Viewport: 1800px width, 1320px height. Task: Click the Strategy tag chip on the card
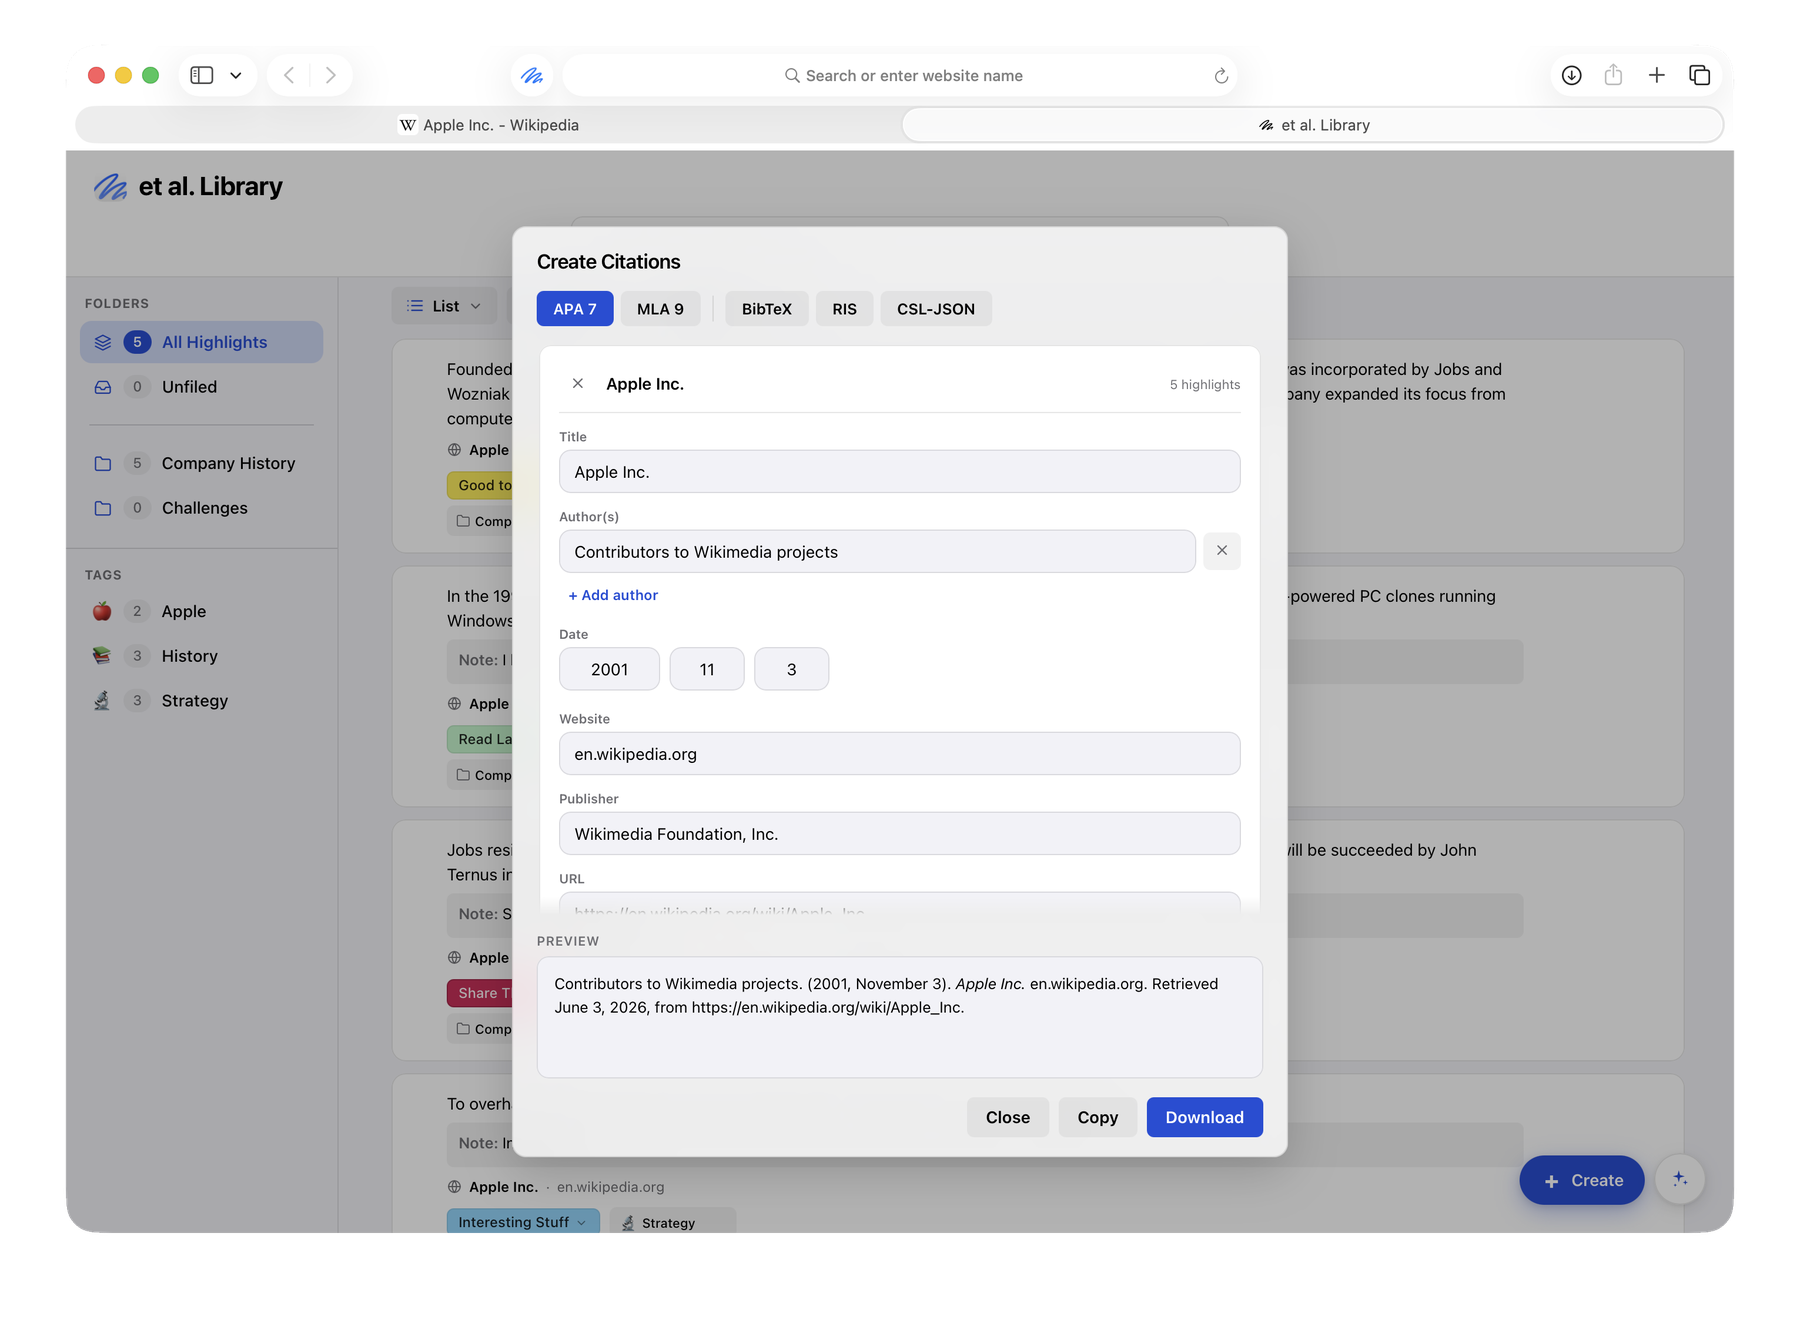672,1222
